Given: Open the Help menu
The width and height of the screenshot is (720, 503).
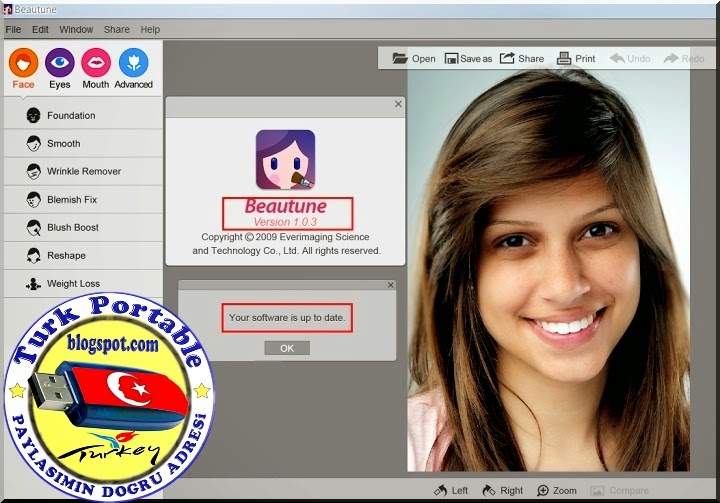Looking at the screenshot, I should (x=150, y=29).
